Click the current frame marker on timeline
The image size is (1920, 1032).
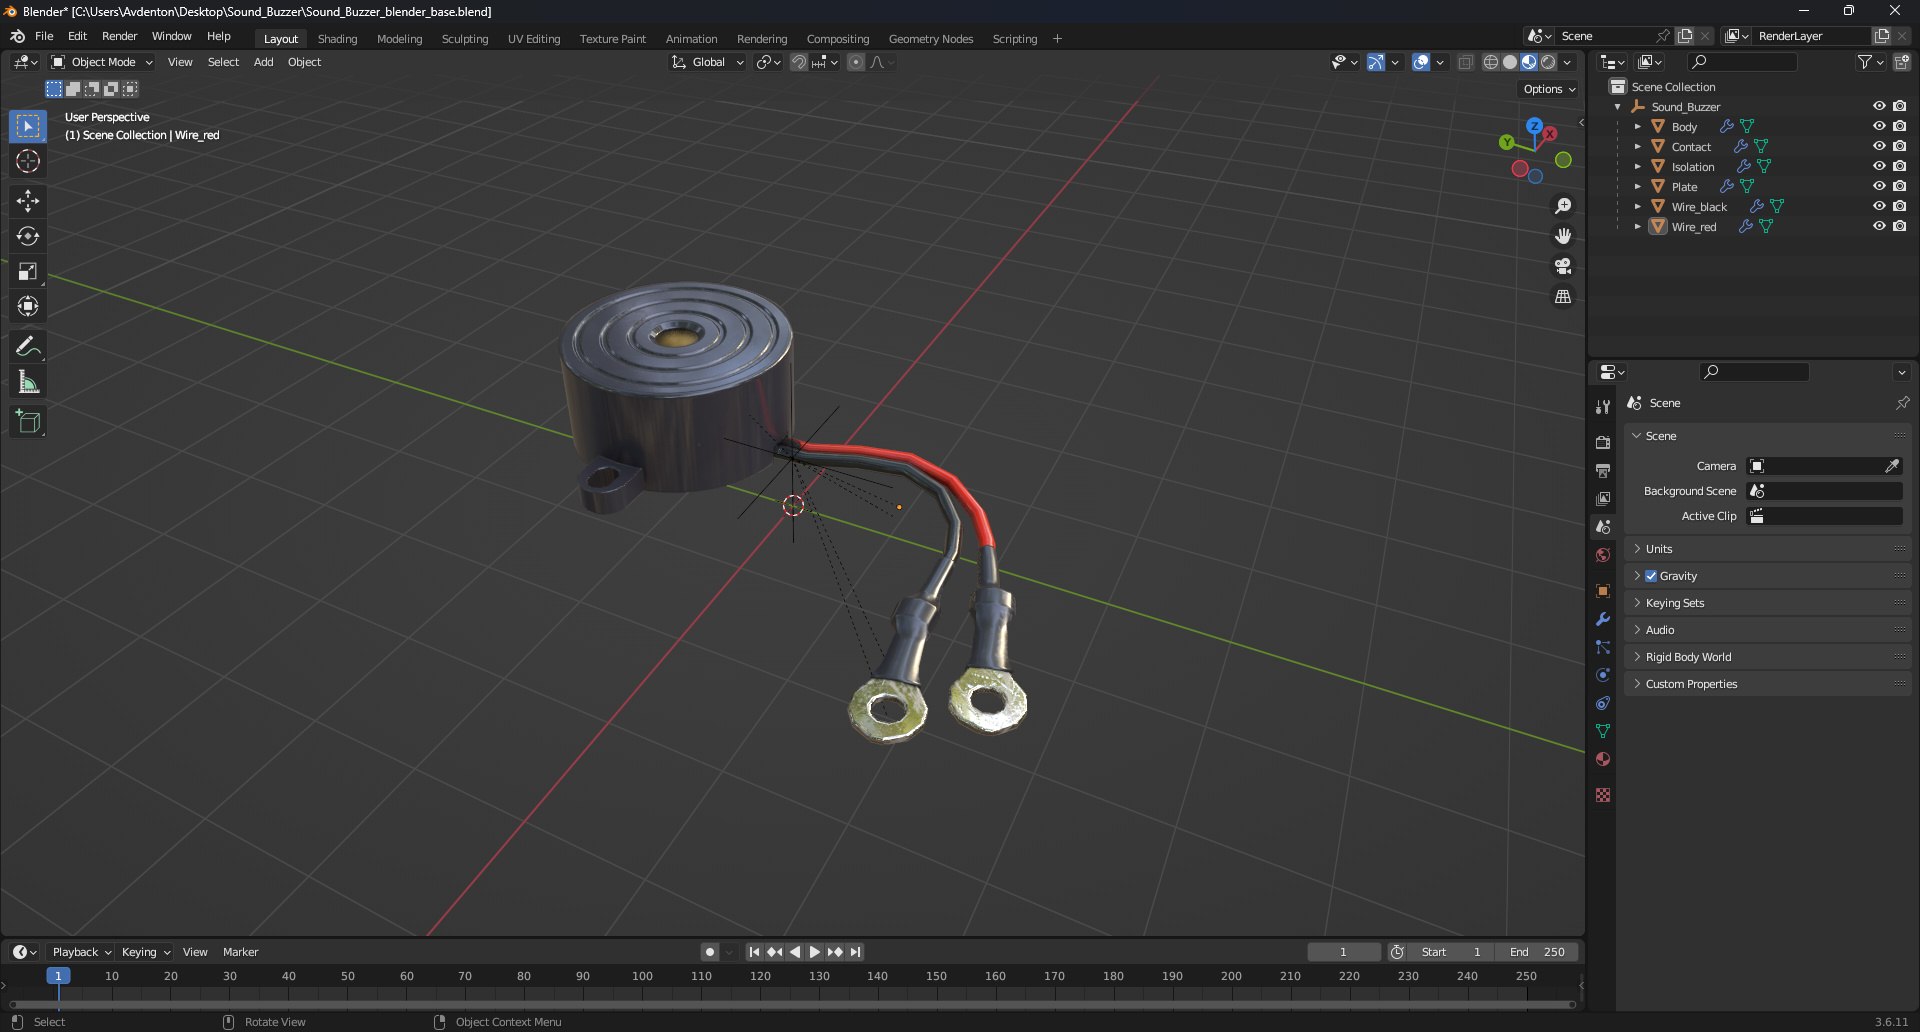58,976
